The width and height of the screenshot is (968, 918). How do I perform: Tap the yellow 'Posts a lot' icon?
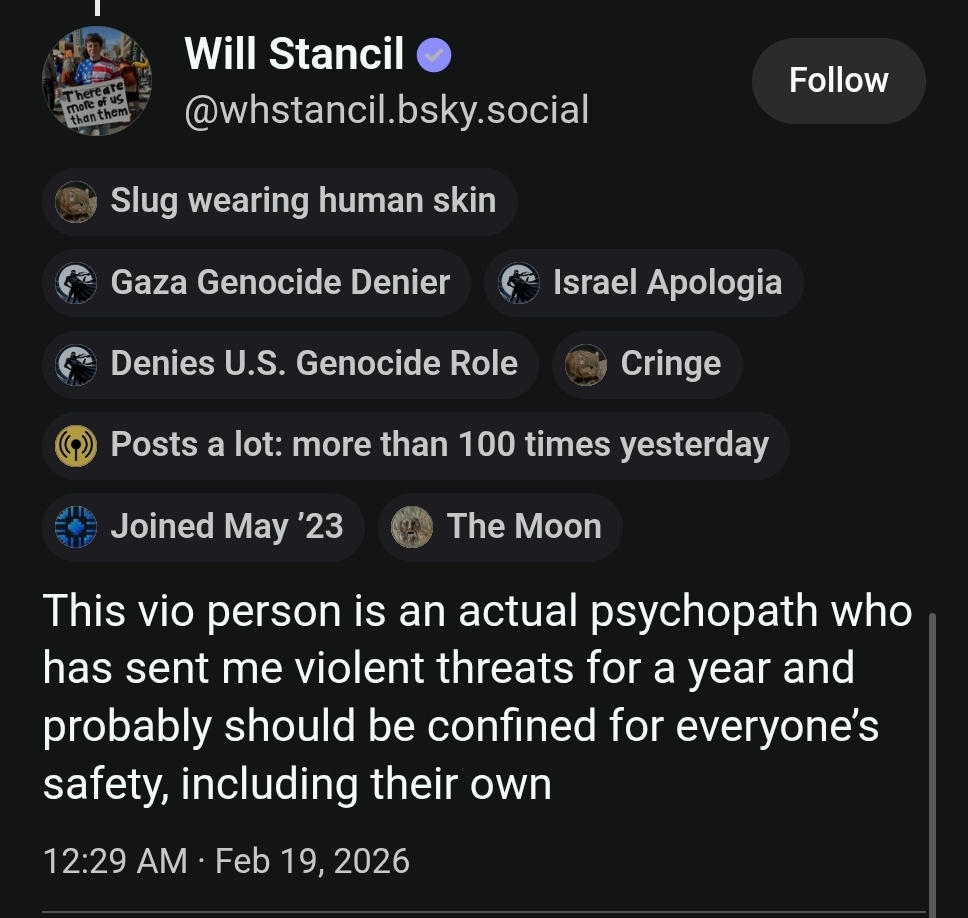[77, 445]
